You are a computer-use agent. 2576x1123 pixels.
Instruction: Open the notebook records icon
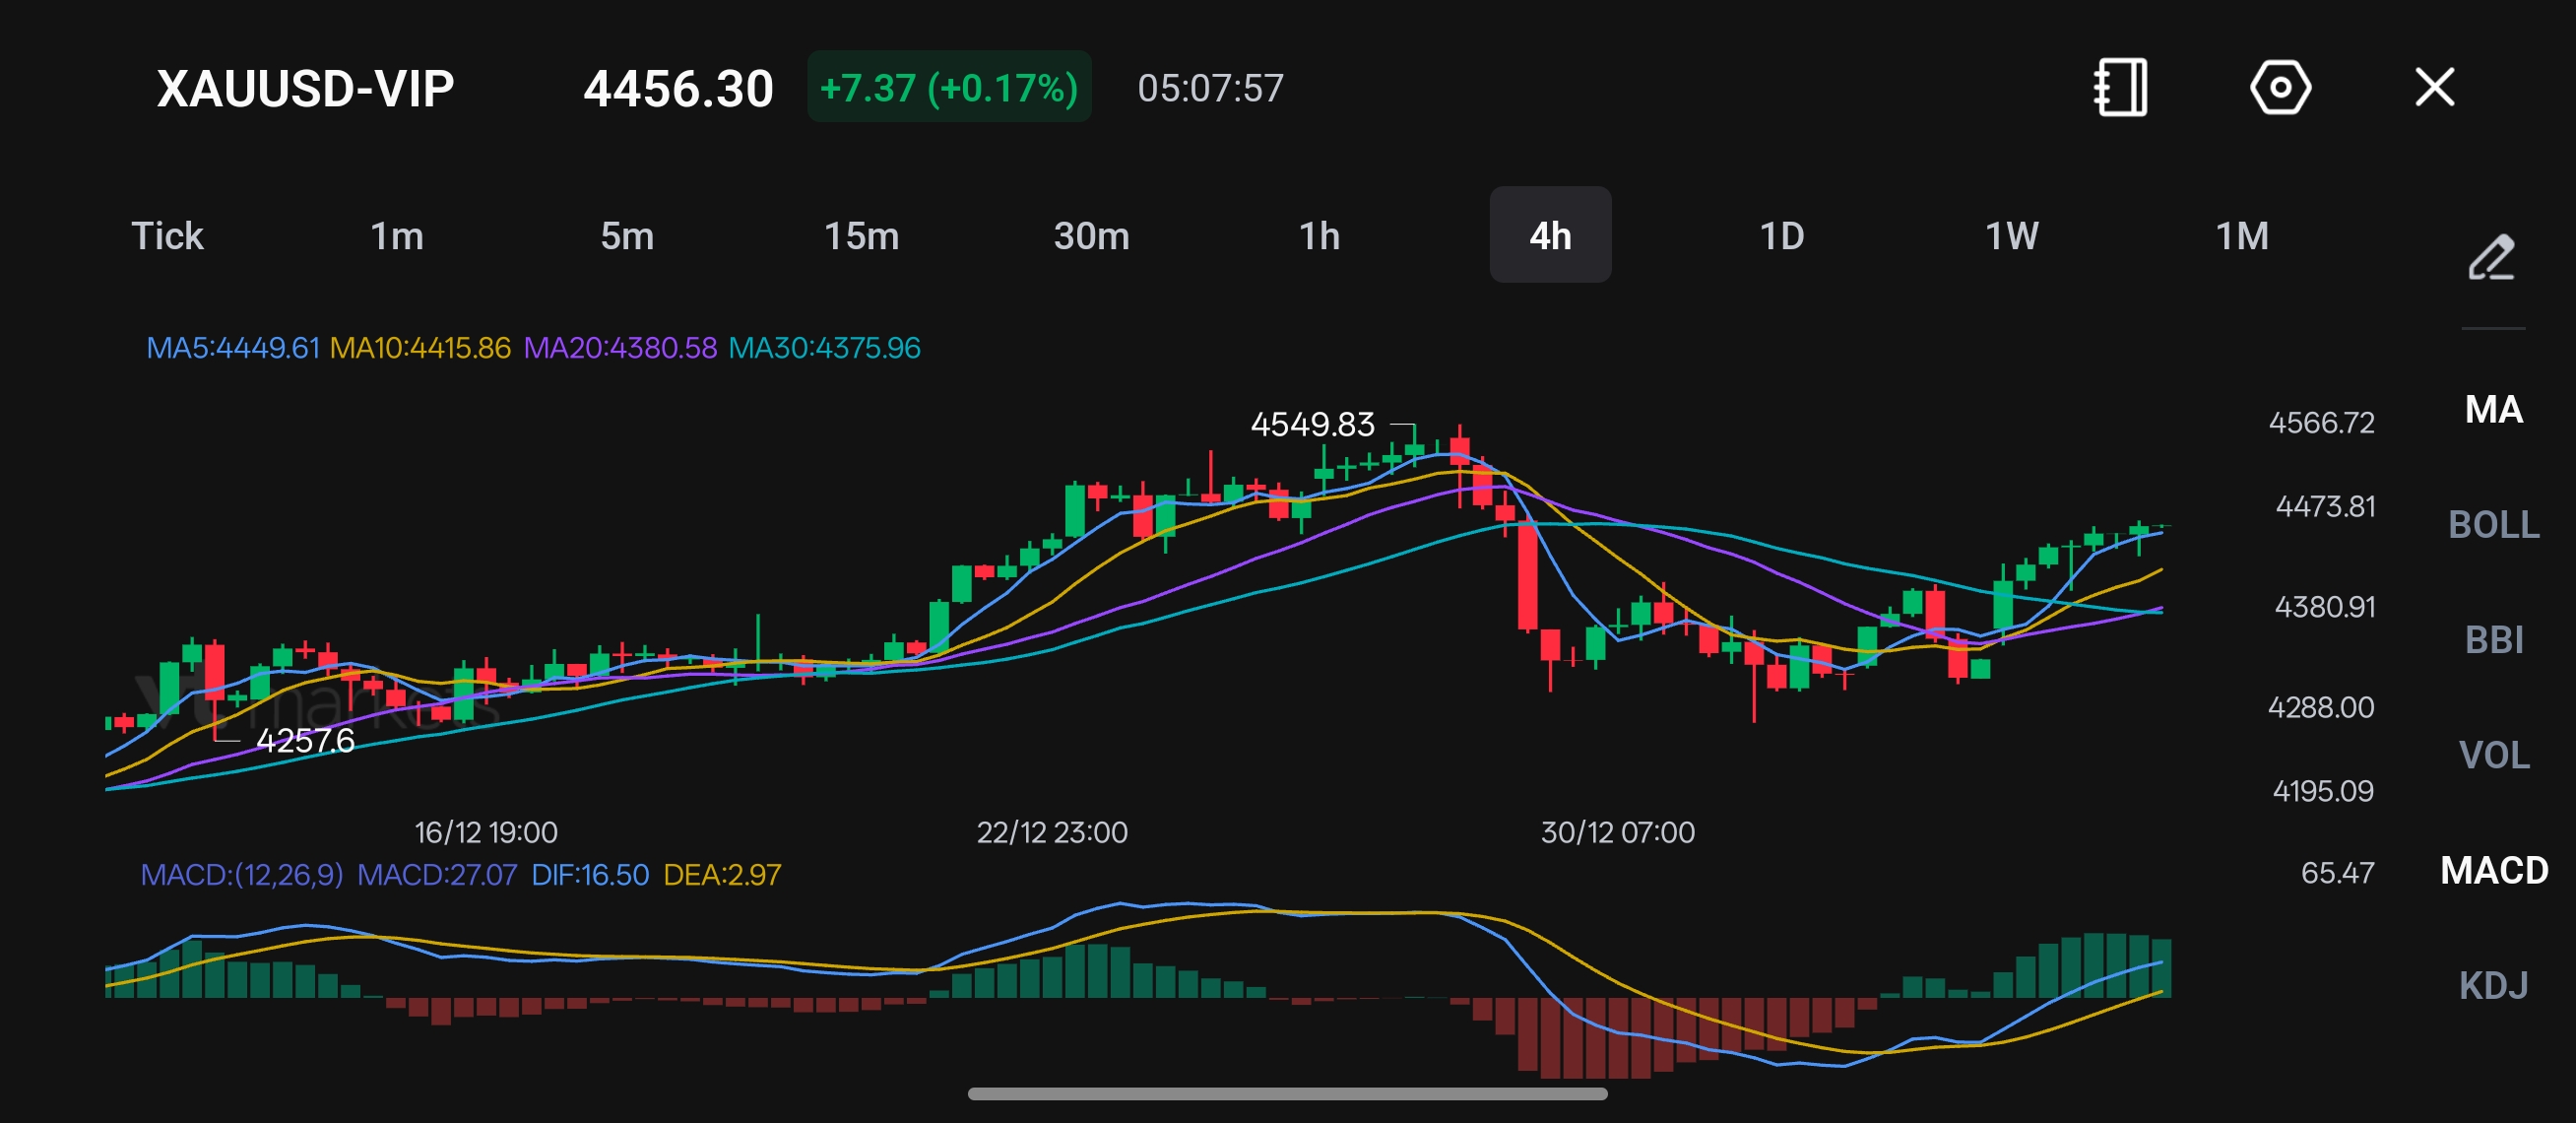click(2120, 88)
